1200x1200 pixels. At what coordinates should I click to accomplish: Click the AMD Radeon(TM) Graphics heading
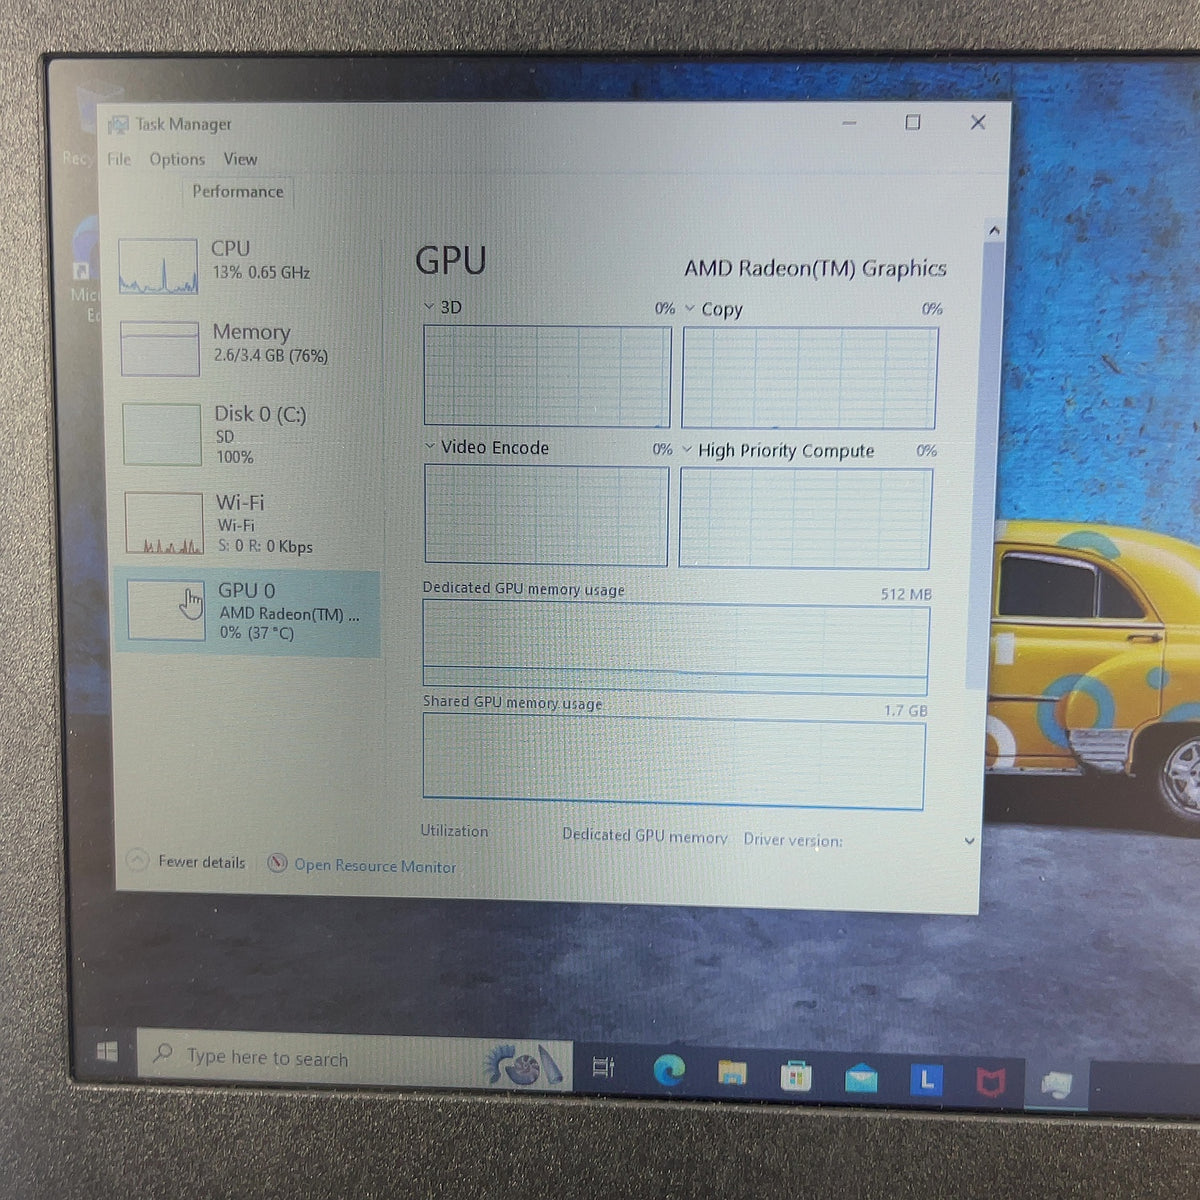click(x=815, y=268)
